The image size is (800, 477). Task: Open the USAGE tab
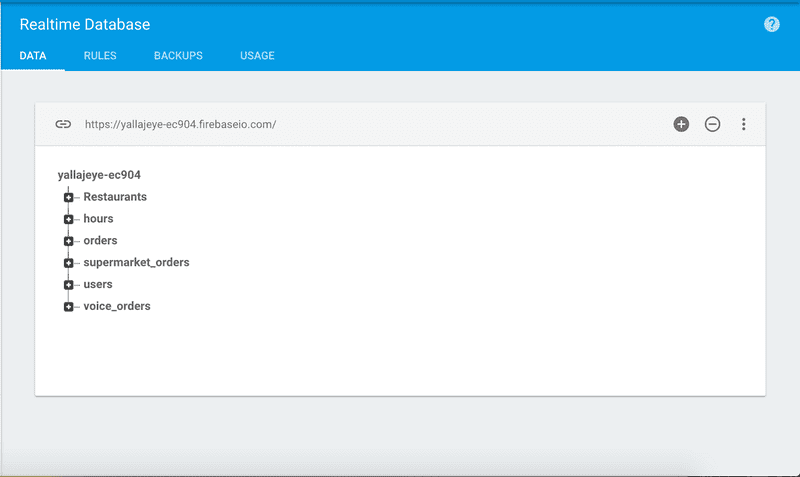click(x=257, y=56)
